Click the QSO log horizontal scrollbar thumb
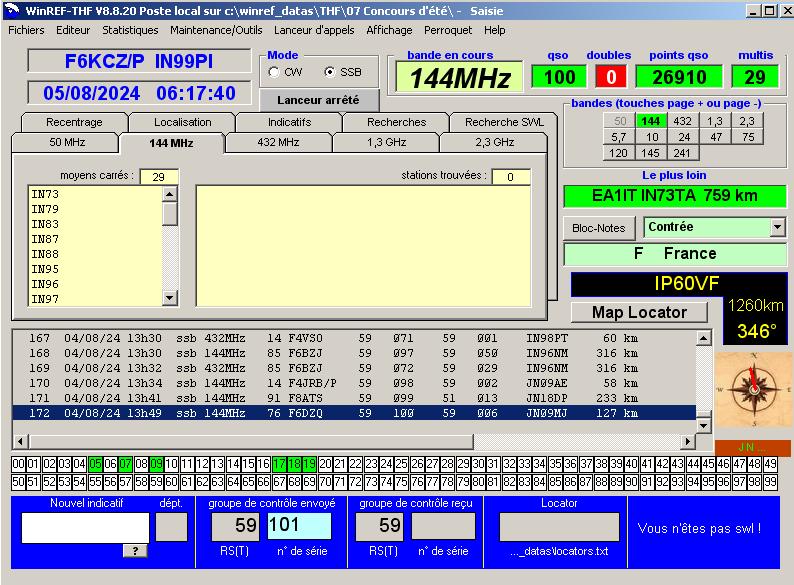Viewport: 794px width, 585px height. (250, 441)
